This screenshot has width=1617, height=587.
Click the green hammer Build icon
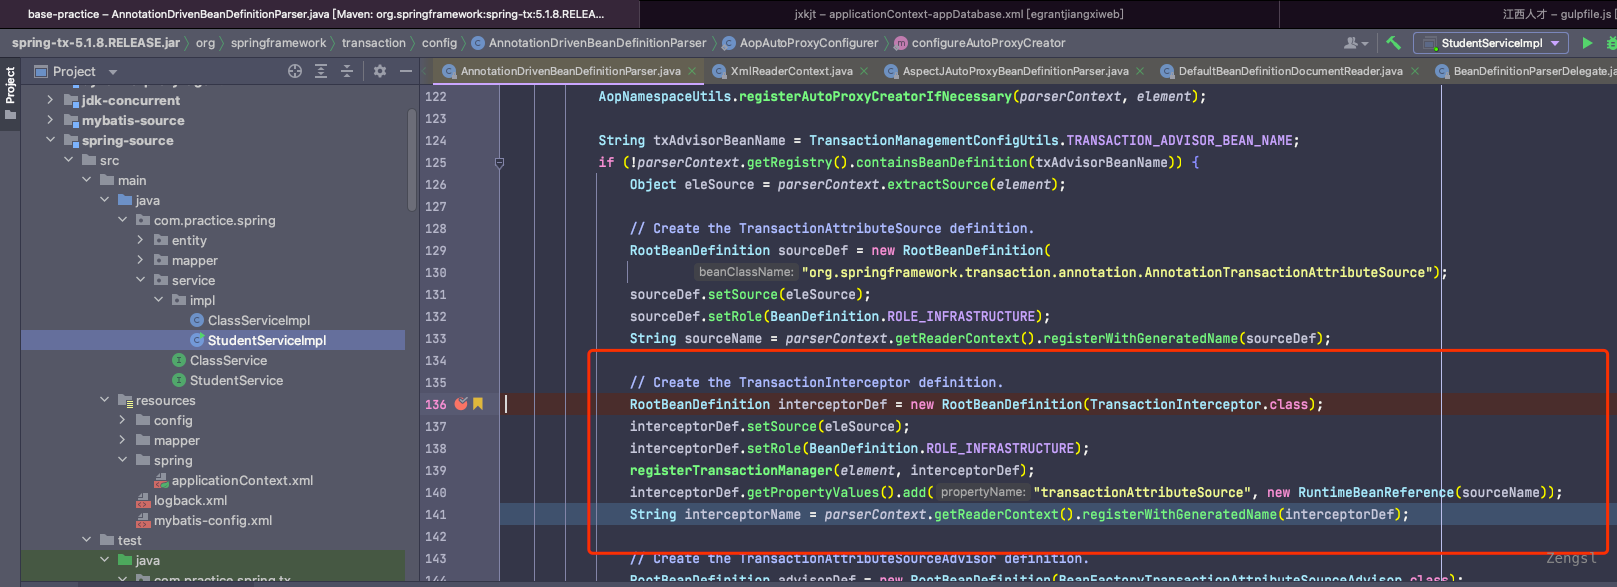pyautogui.click(x=1393, y=43)
